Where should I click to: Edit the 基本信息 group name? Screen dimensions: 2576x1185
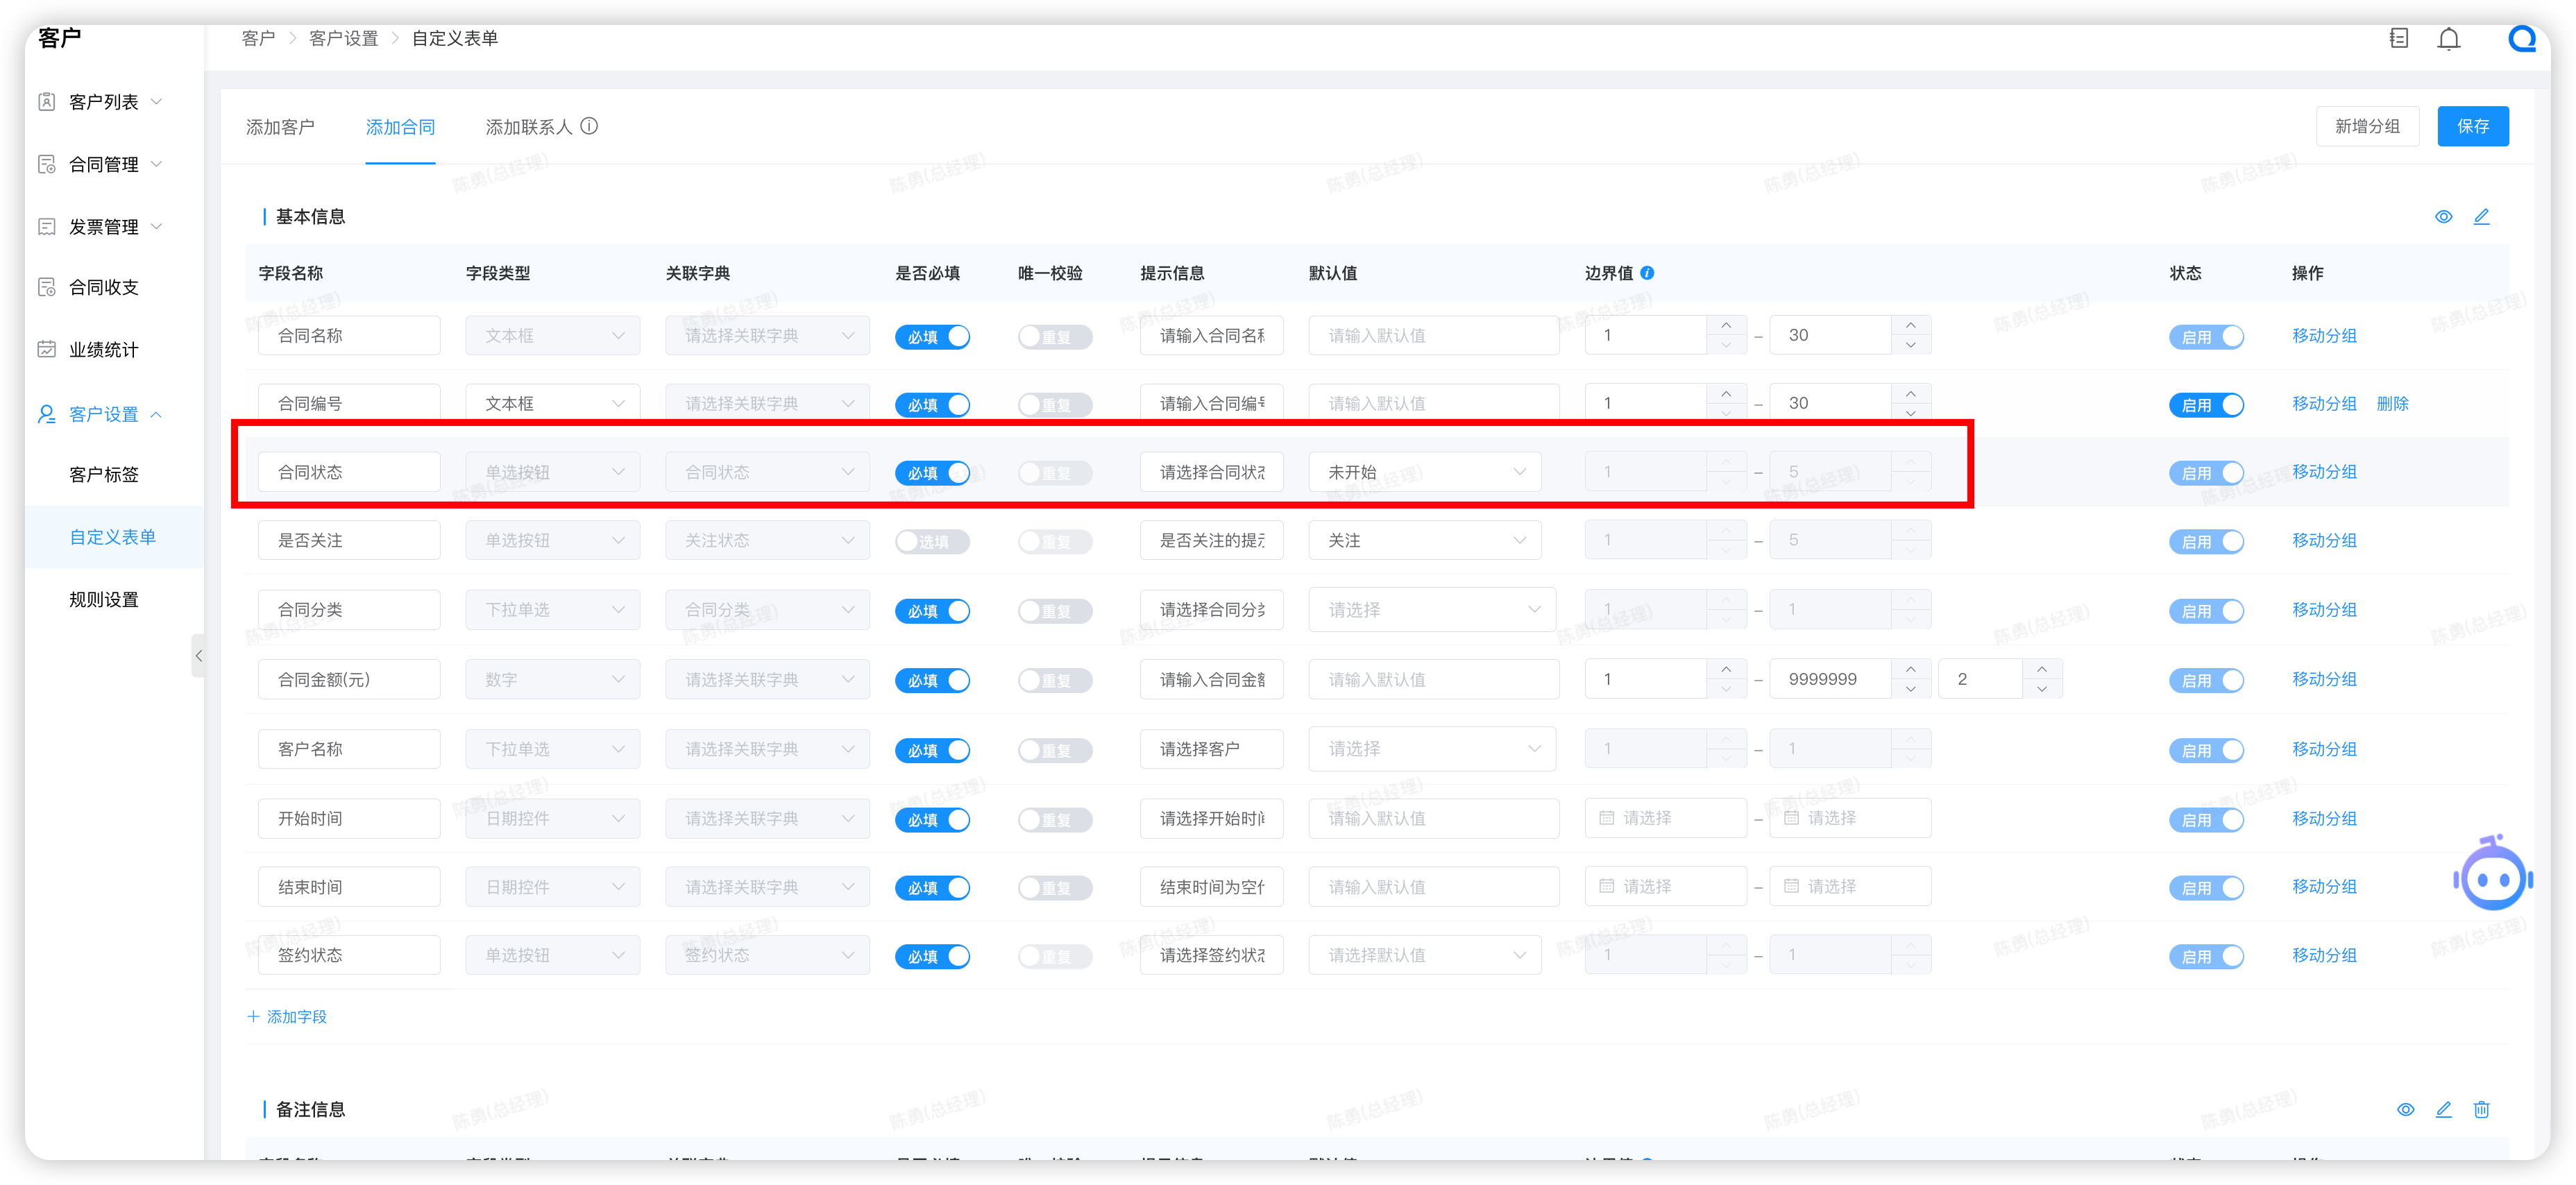tap(2481, 217)
